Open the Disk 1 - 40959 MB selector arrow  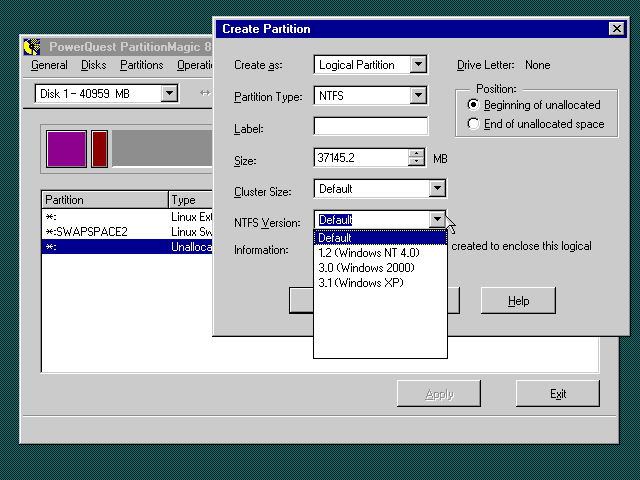(169, 93)
